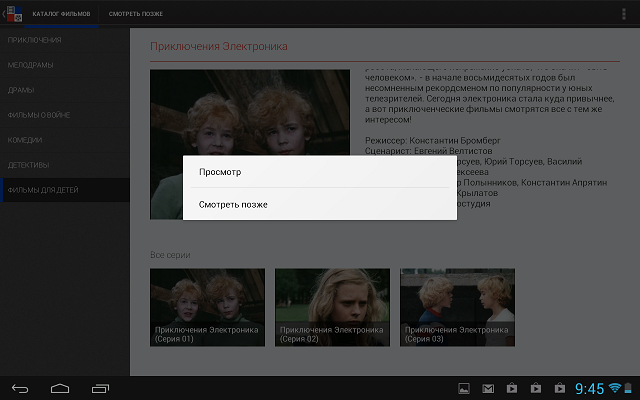
Task: Select the Комедии category
Action: (x=65, y=140)
